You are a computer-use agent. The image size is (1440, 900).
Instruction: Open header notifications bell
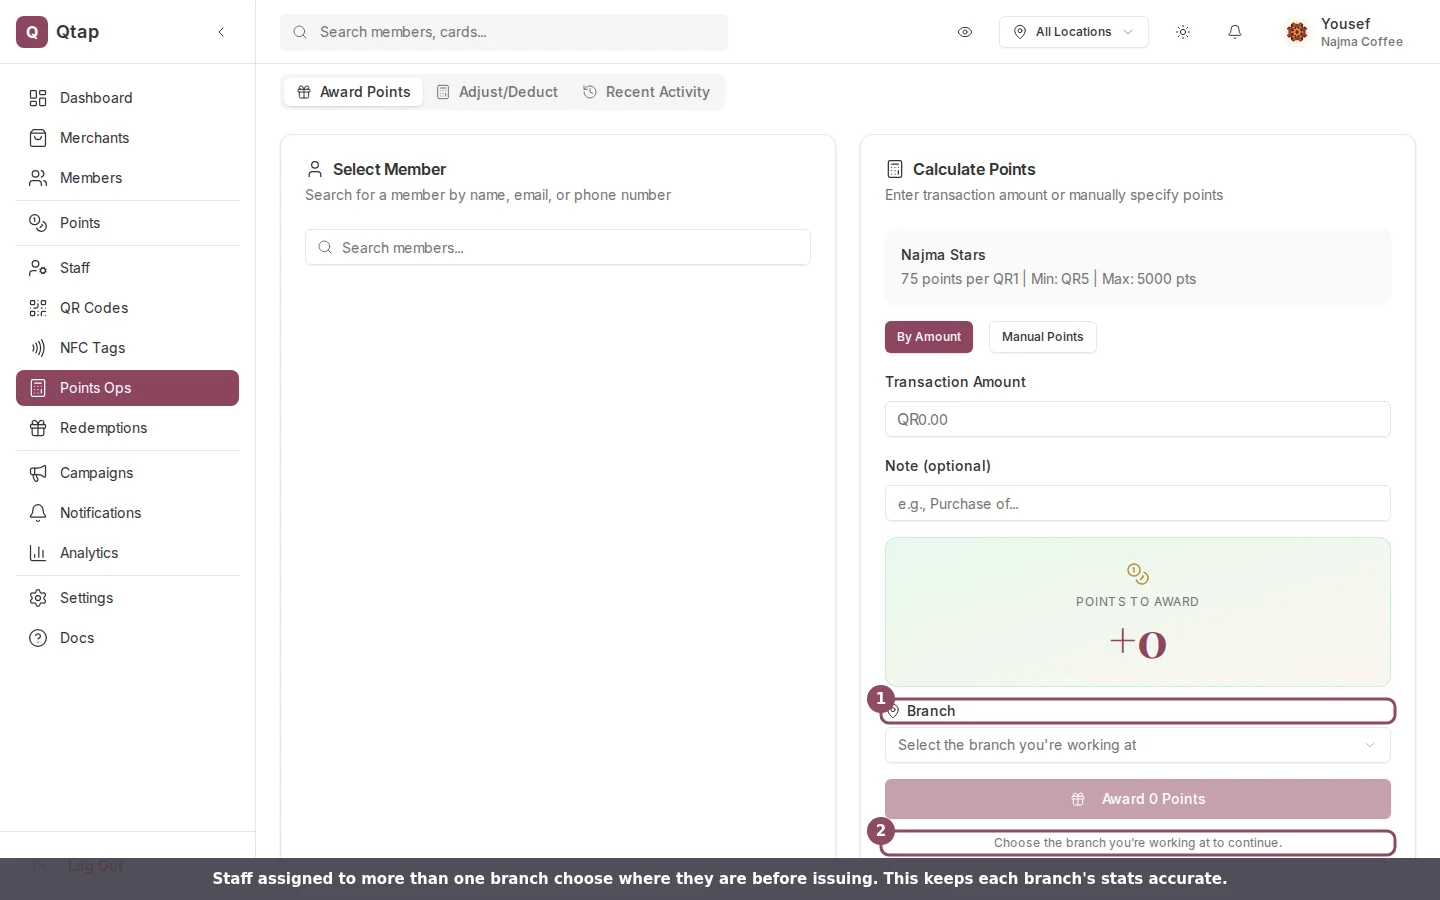pos(1235,32)
